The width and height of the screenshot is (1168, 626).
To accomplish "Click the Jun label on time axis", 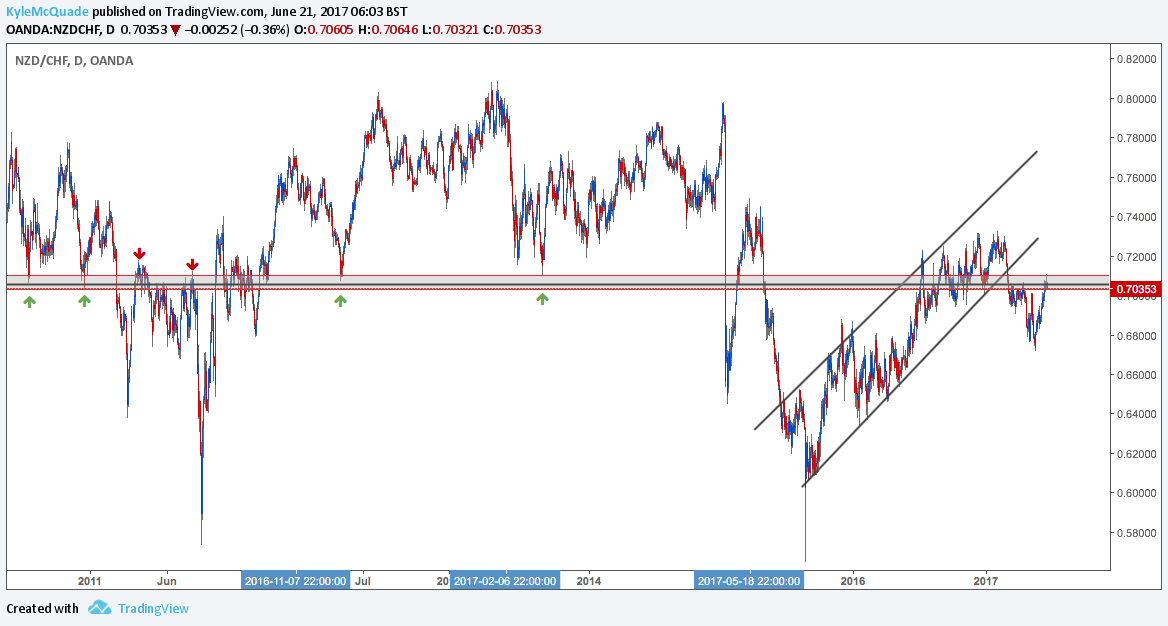I will pos(166,581).
